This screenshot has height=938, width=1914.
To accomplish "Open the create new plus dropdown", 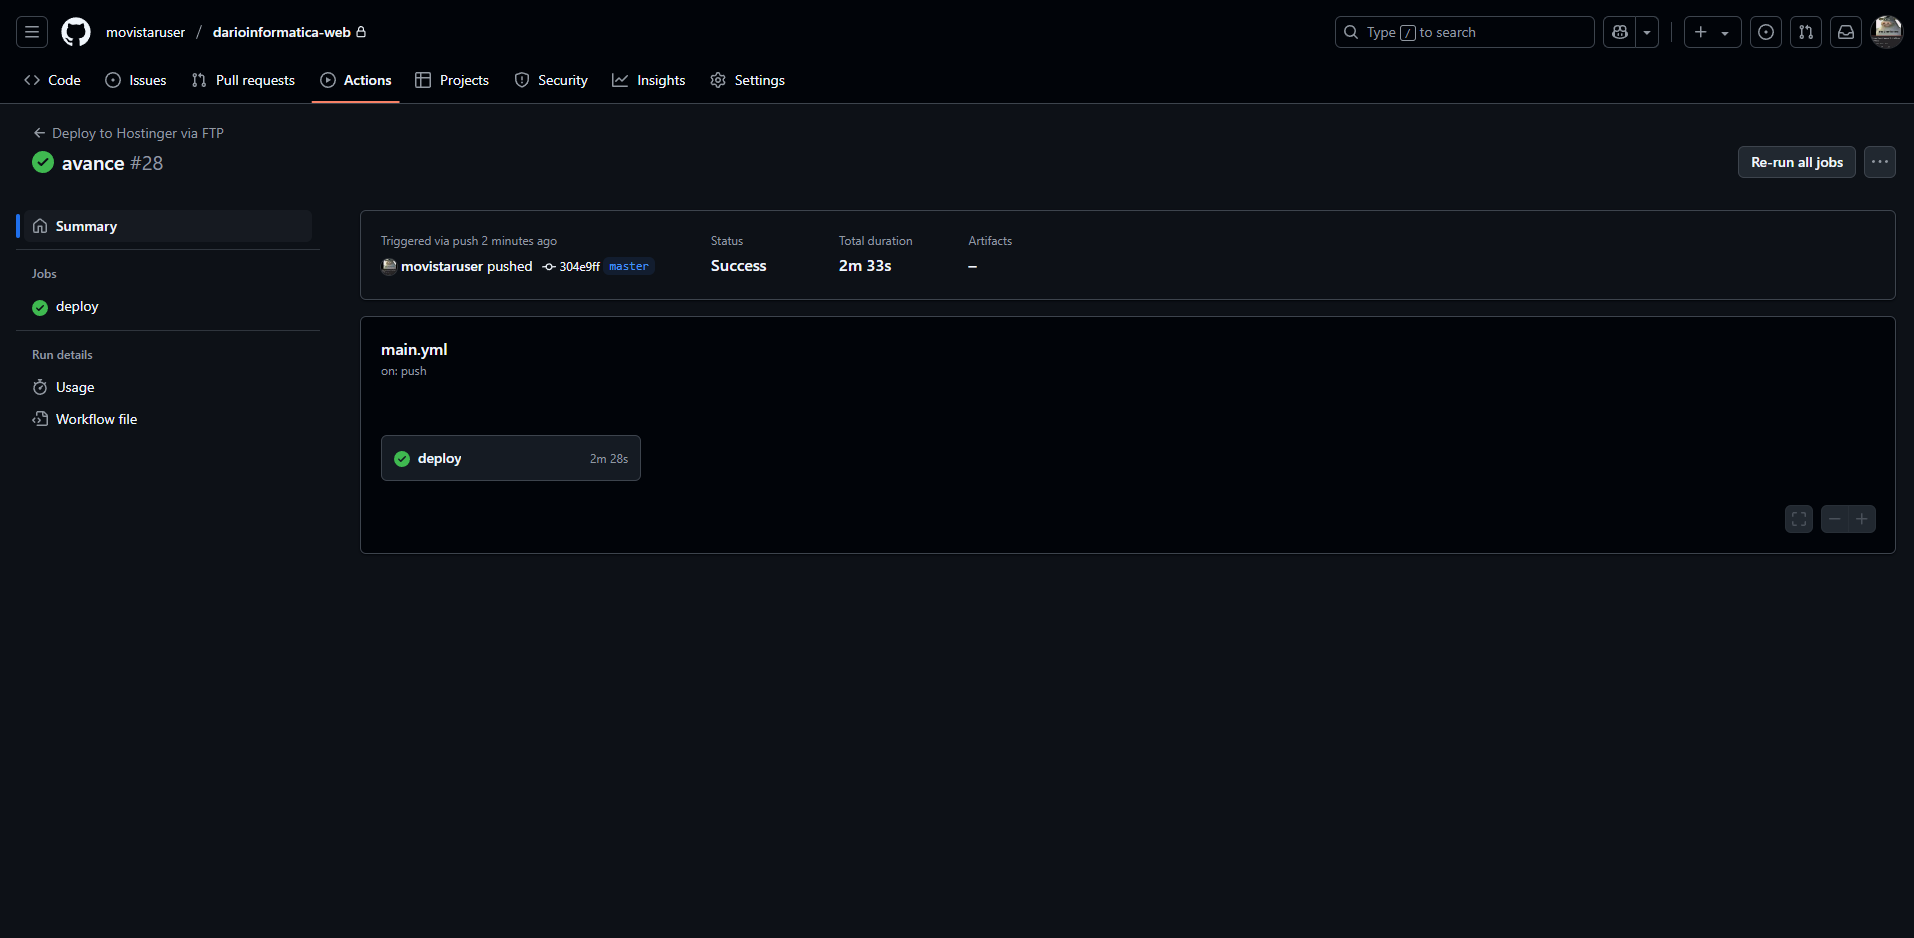I will (1712, 32).
